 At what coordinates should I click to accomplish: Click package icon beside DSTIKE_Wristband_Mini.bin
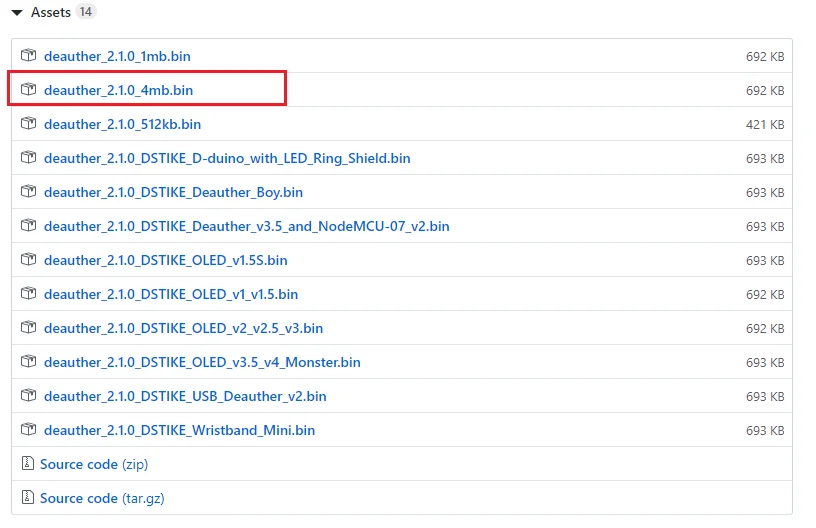point(29,429)
